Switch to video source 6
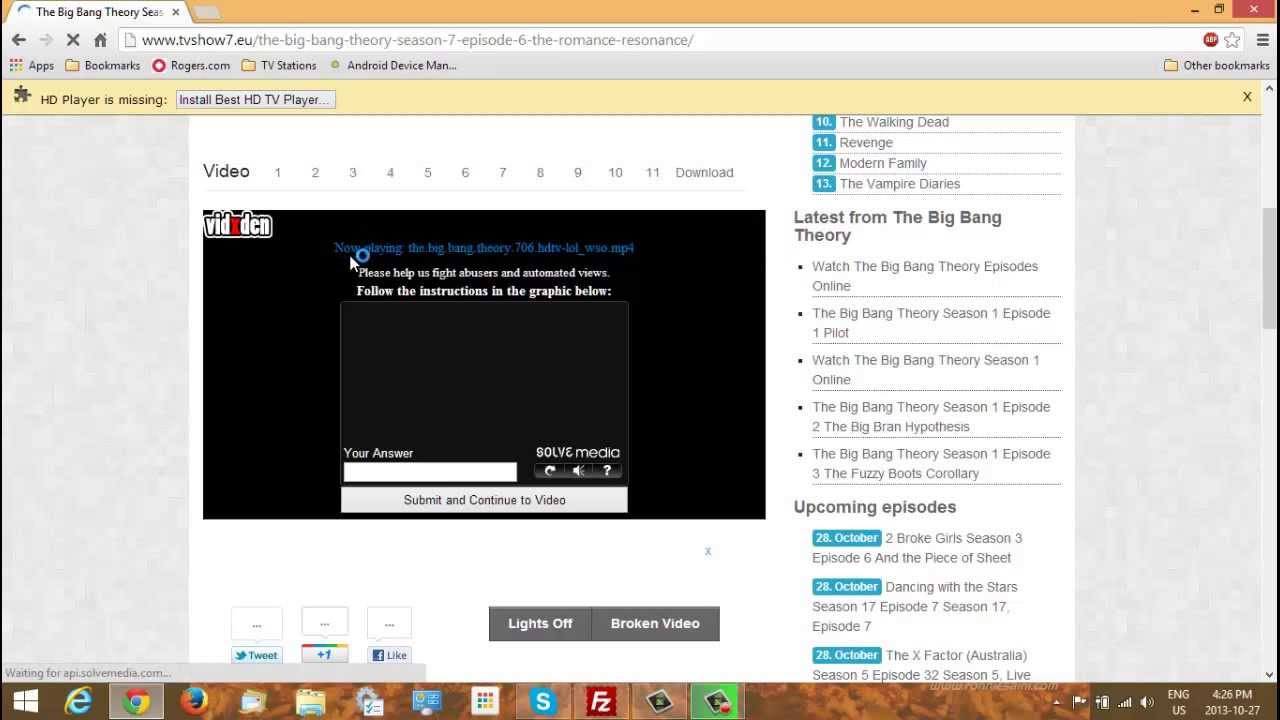This screenshot has width=1280, height=720. [465, 172]
